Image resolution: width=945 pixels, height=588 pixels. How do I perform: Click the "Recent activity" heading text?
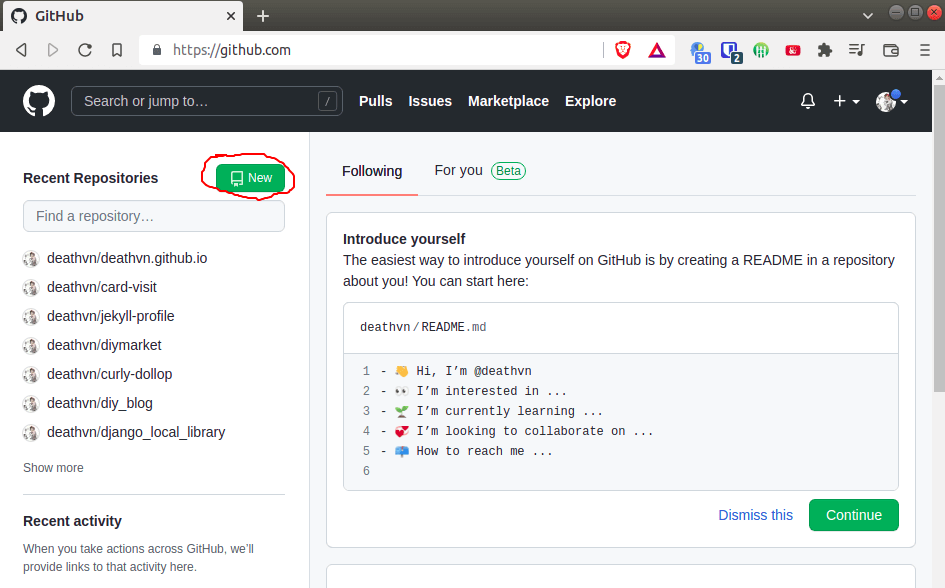[x=72, y=521]
